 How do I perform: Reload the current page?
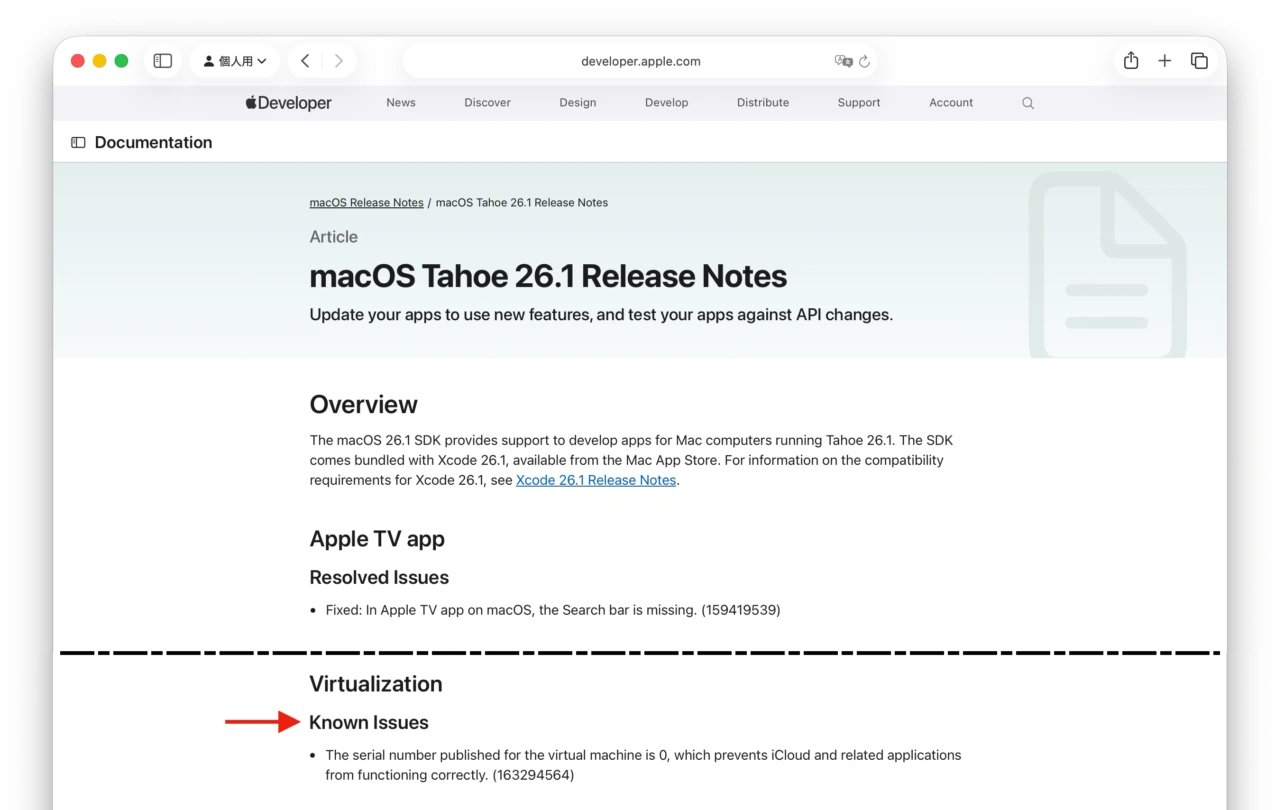click(864, 61)
